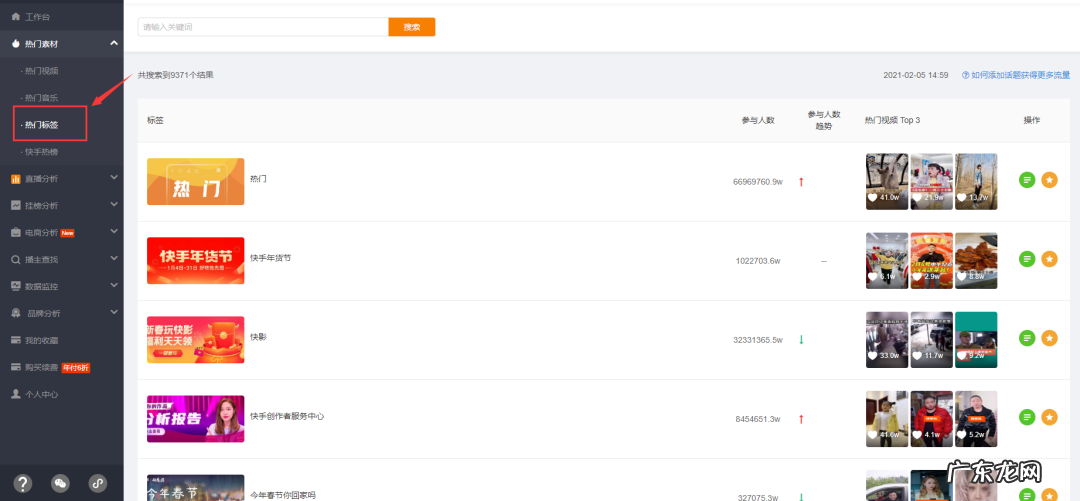Open the 分析报告 purple banner image
This screenshot has width=1080, height=501.
click(x=196, y=419)
